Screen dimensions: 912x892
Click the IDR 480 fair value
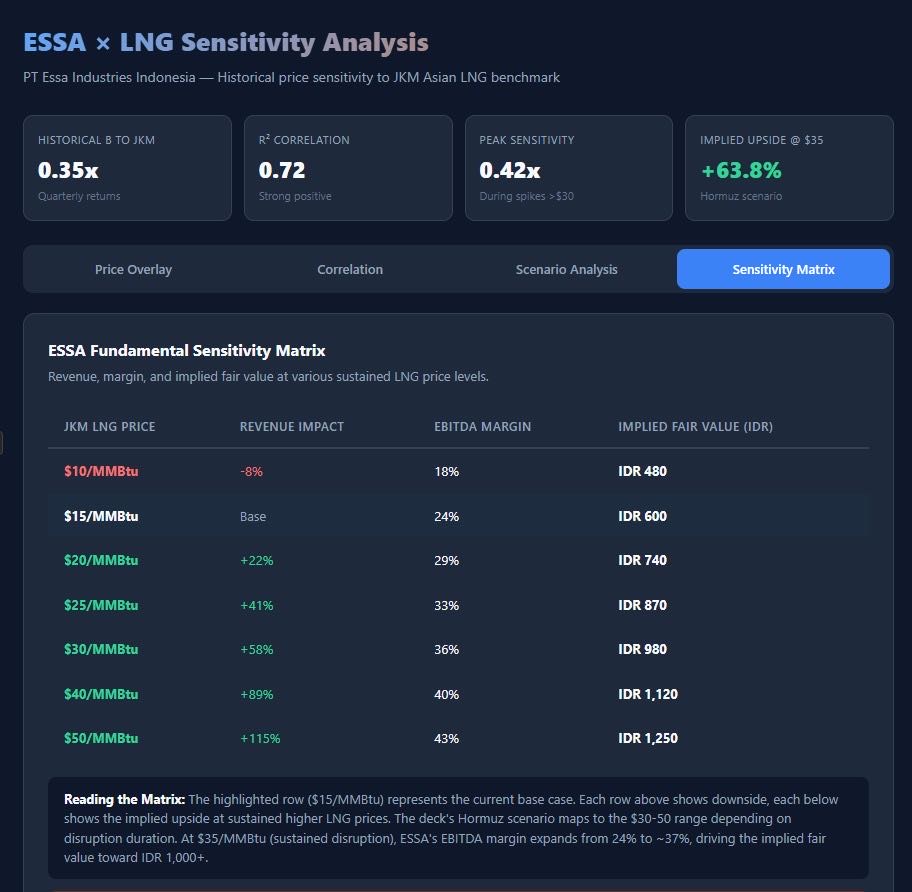click(x=643, y=471)
